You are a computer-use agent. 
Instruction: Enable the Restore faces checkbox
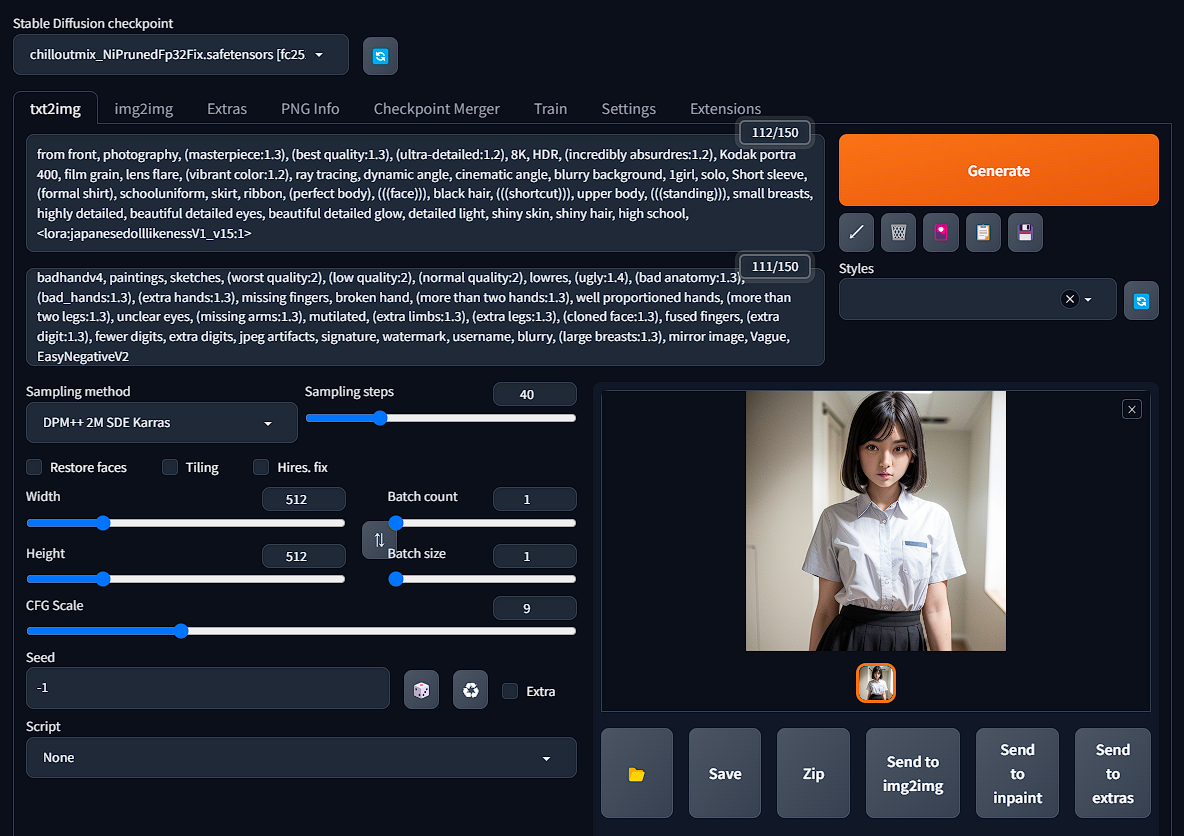[35, 467]
